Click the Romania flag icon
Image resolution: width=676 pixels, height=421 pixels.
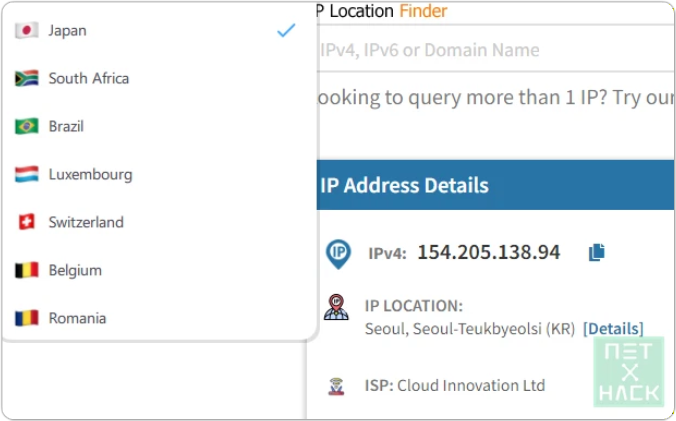pyautogui.click(x=27, y=319)
